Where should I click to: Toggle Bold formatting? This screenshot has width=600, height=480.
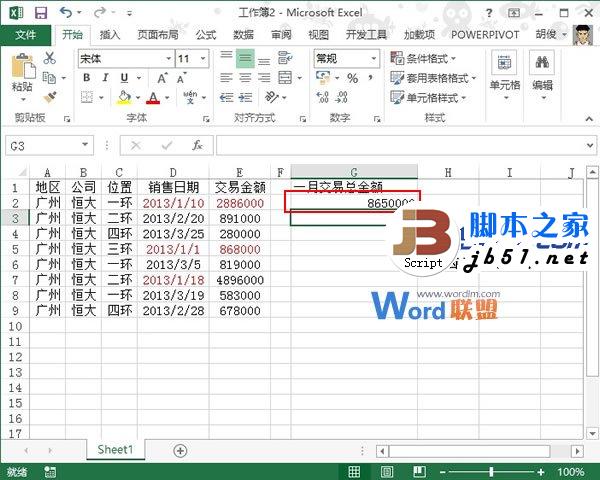[85, 78]
